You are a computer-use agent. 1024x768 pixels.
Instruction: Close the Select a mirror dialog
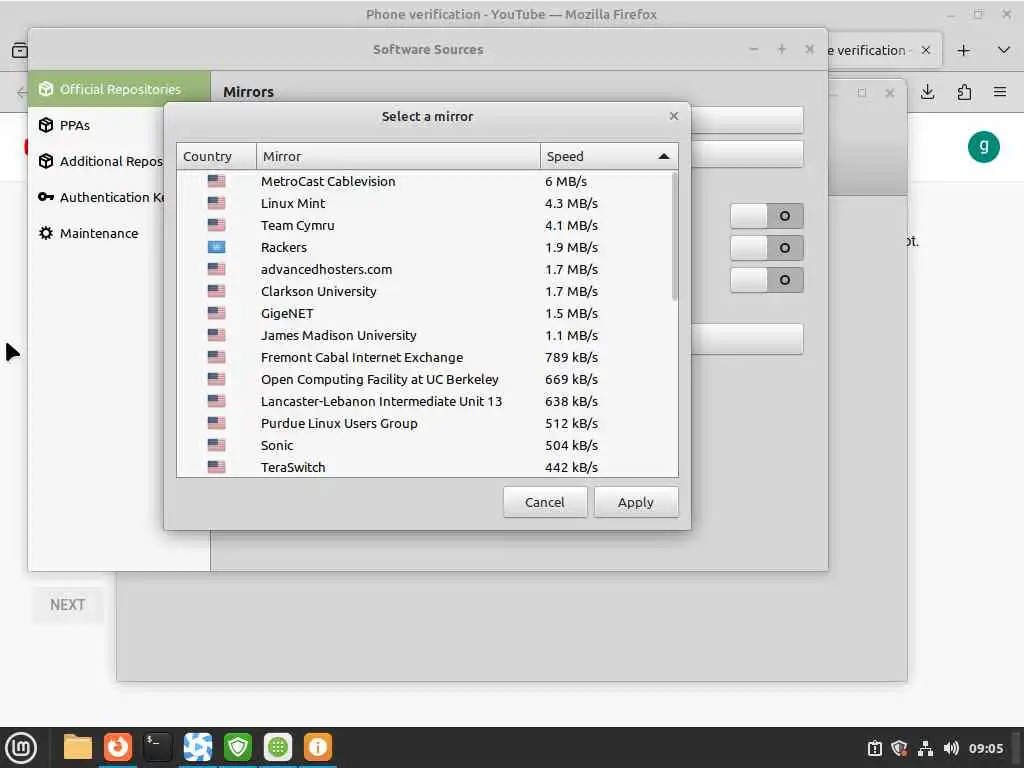point(674,116)
